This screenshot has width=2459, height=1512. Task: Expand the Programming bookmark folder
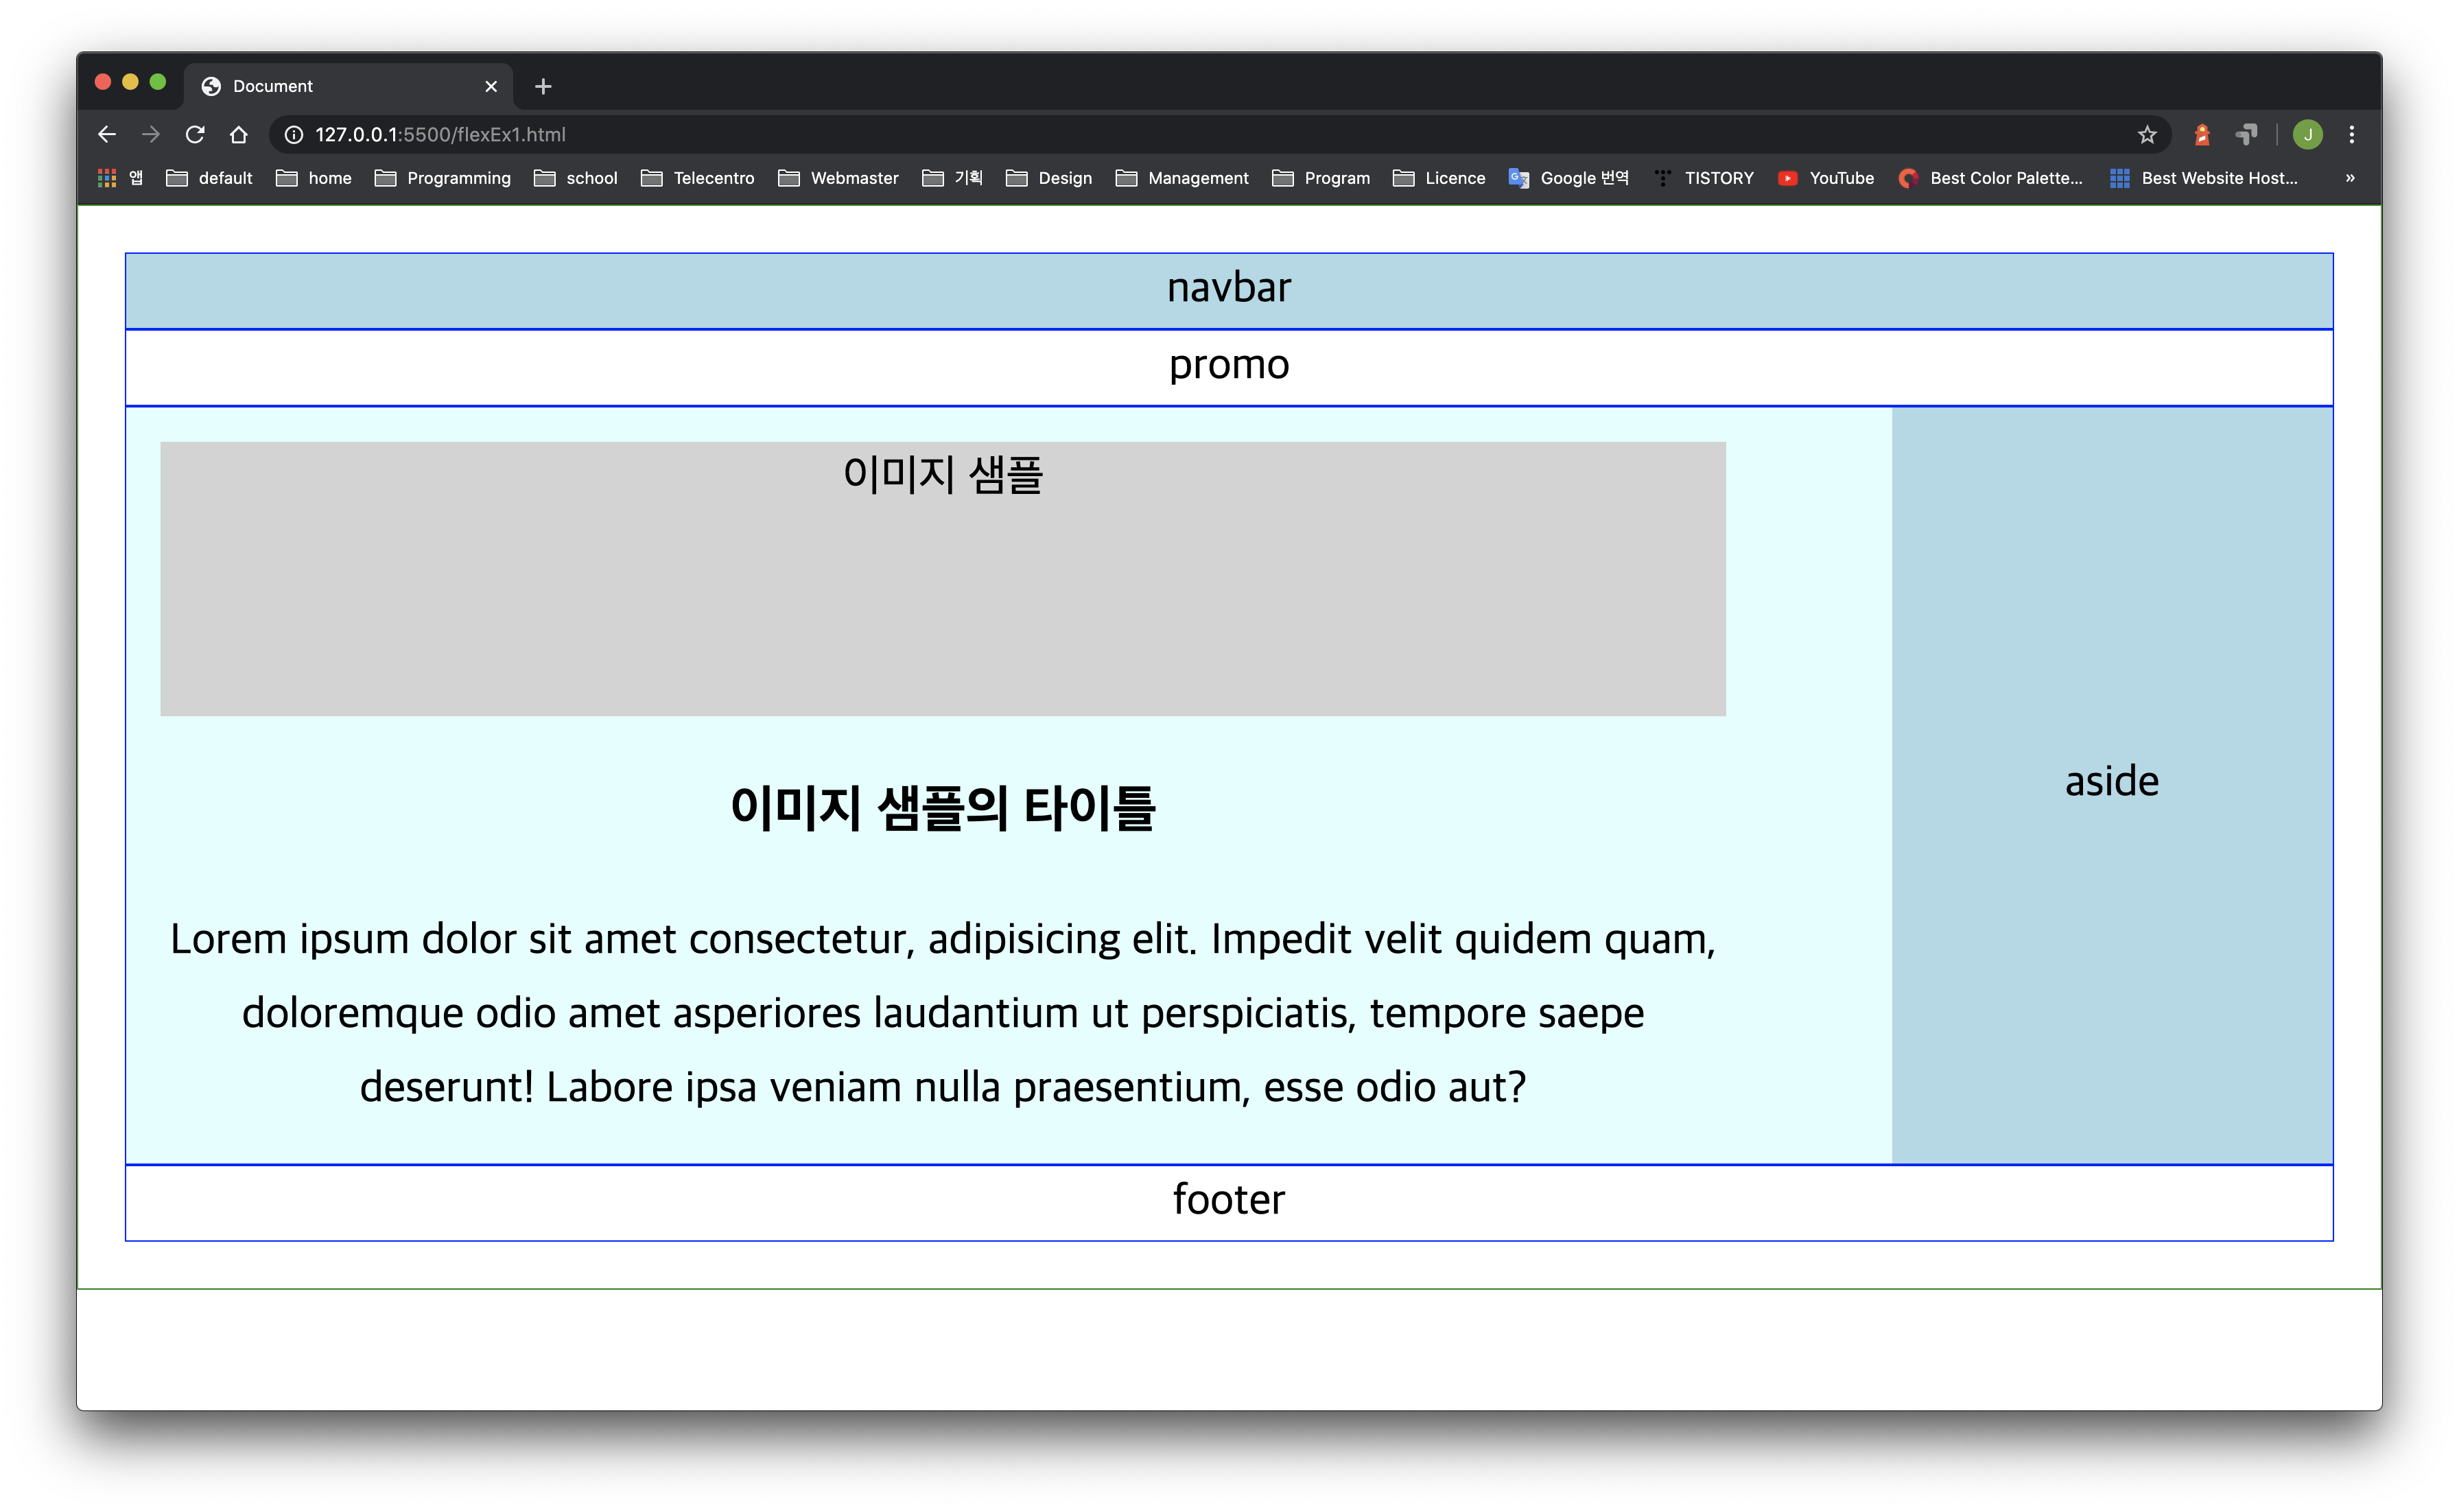click(443, 178)
